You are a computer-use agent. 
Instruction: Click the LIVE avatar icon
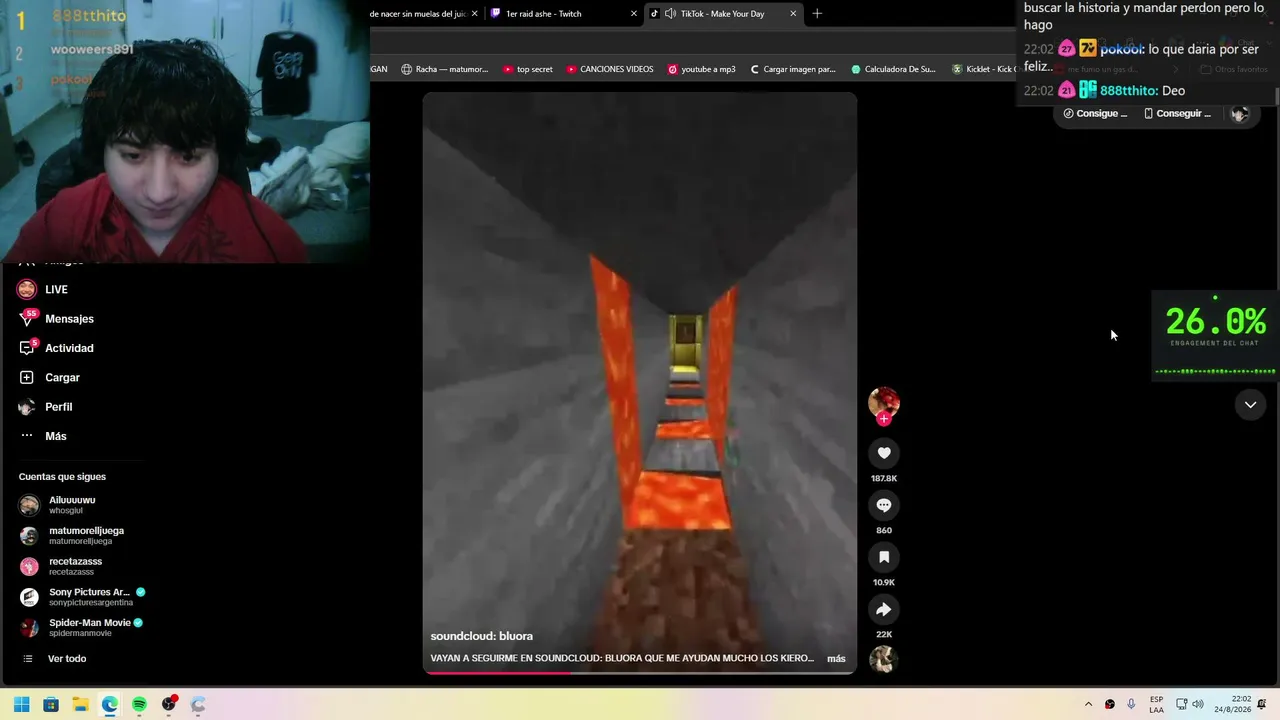(x=27, y=289)
